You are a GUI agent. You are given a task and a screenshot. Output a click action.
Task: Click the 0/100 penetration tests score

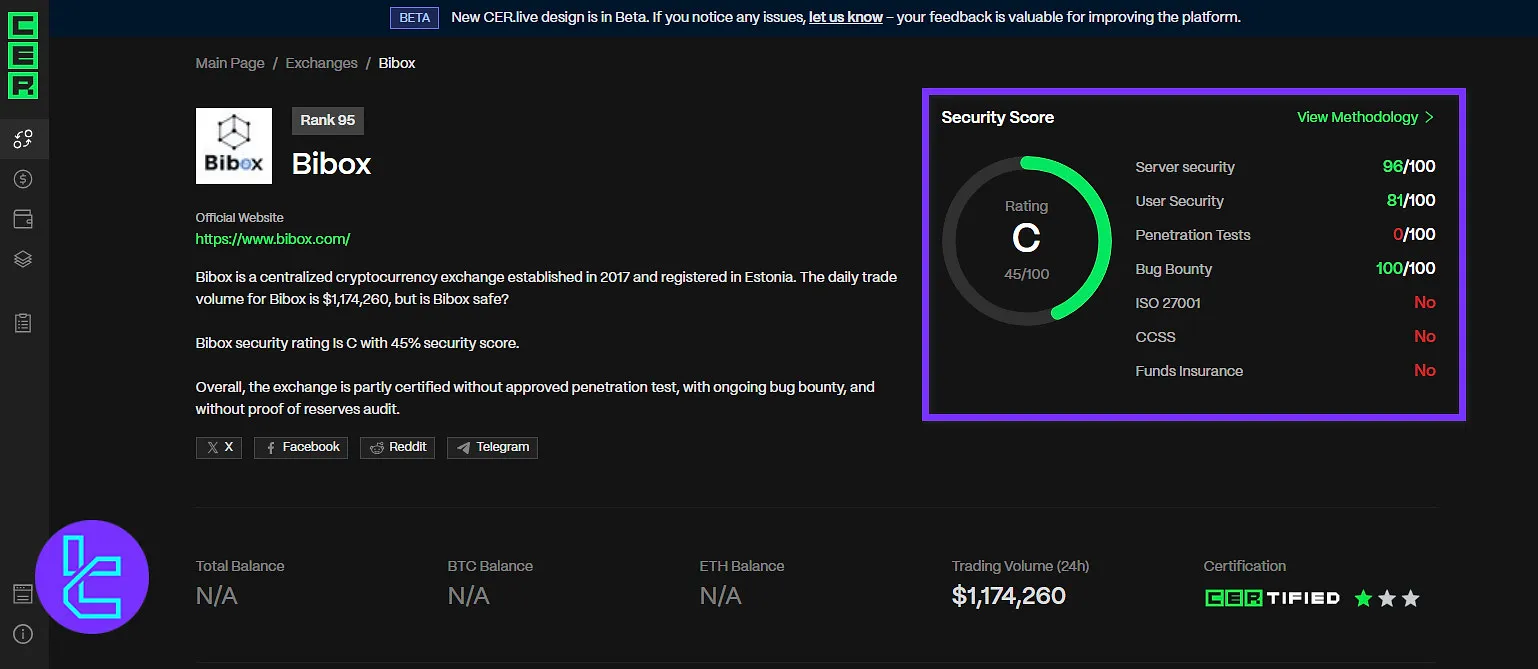pos(1414,235)
